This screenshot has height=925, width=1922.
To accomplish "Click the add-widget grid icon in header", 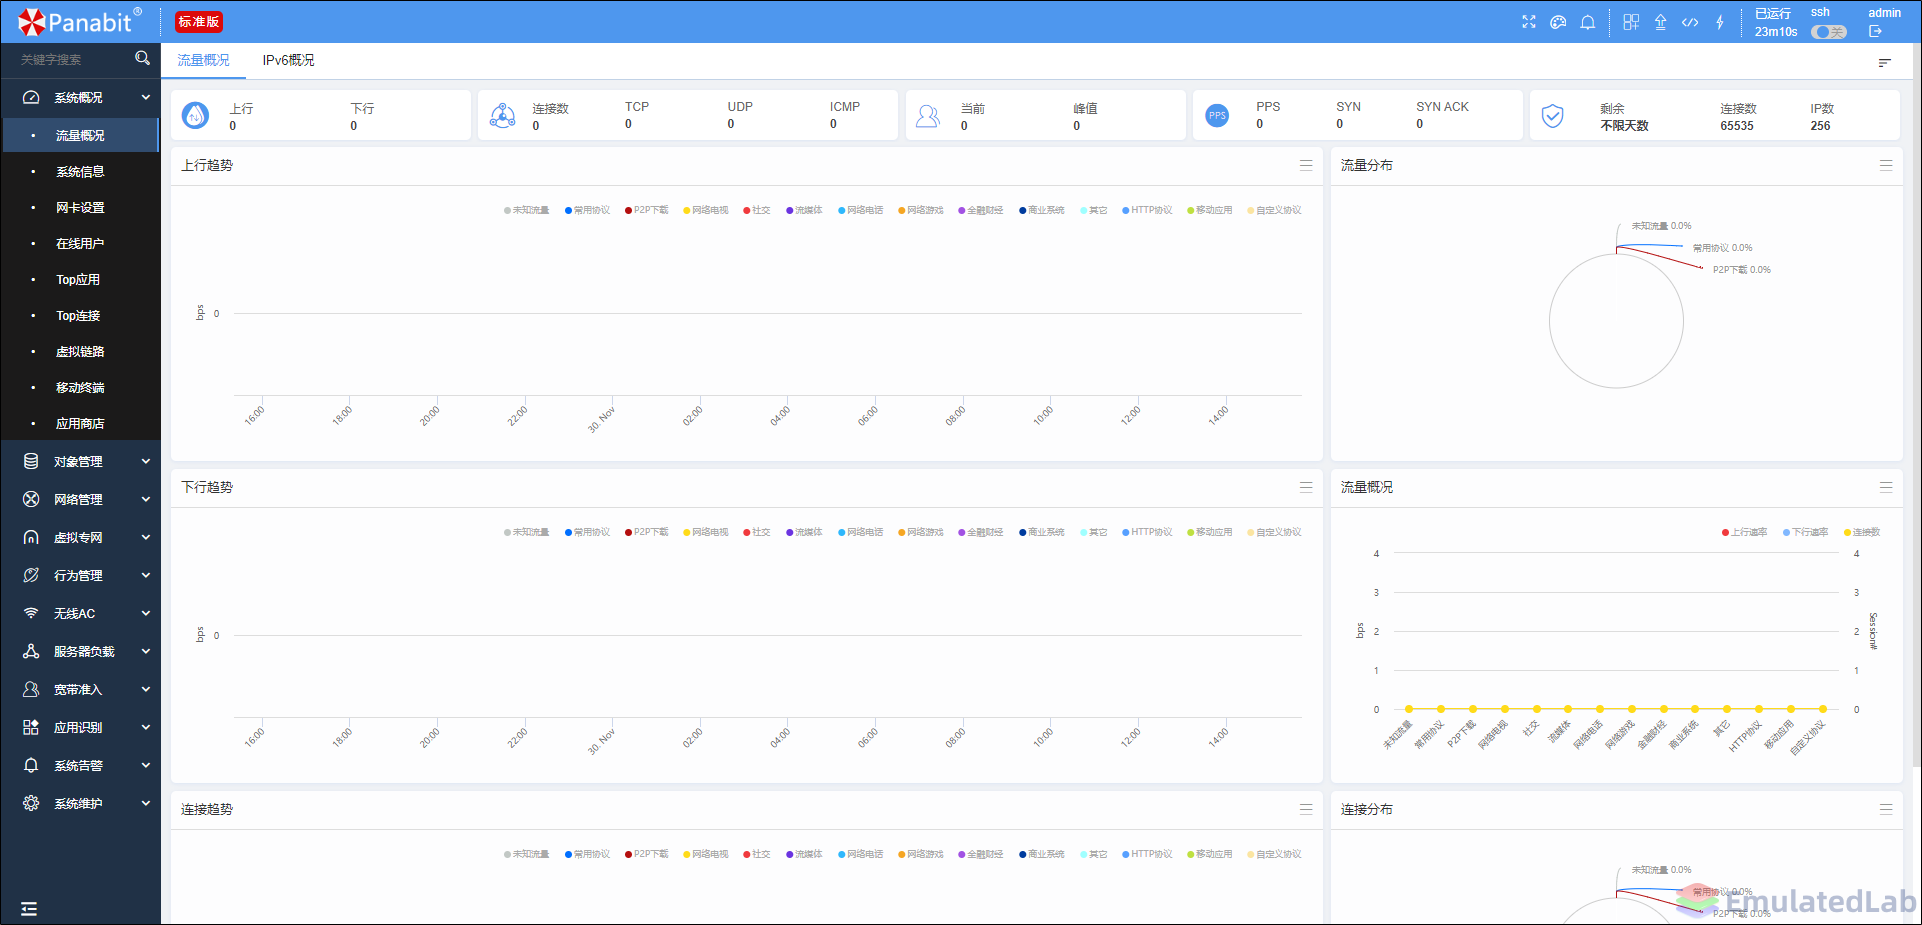I will coord(1631,22).
